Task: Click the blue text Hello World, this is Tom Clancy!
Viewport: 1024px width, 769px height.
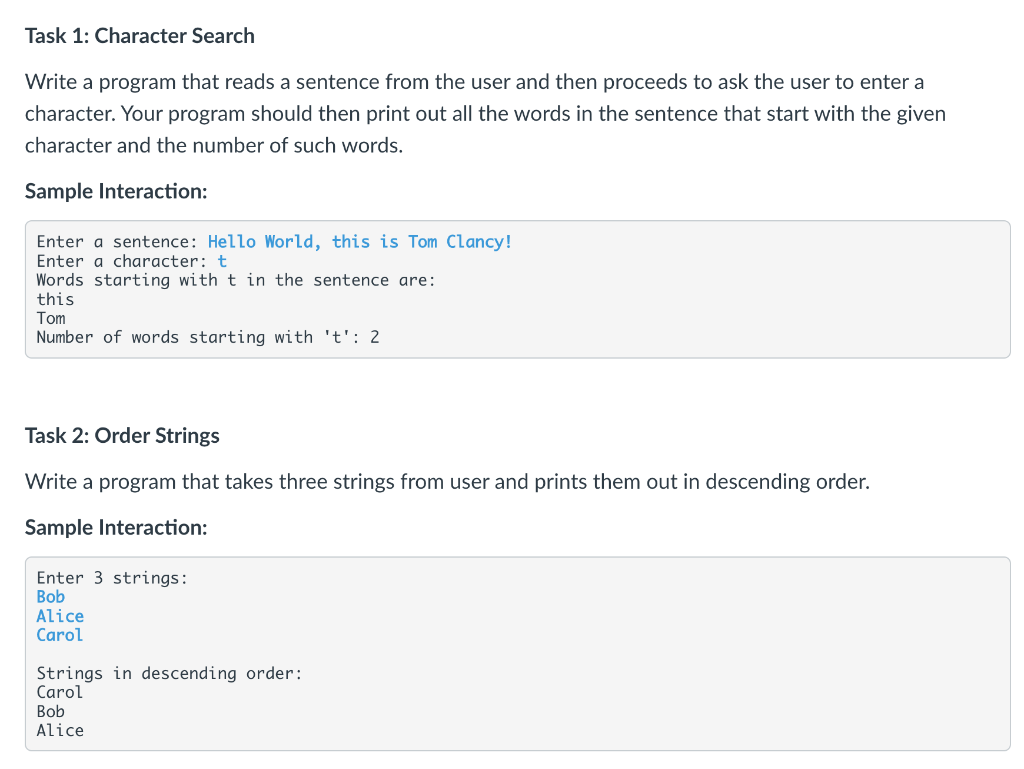Action: tap(360, 242)
